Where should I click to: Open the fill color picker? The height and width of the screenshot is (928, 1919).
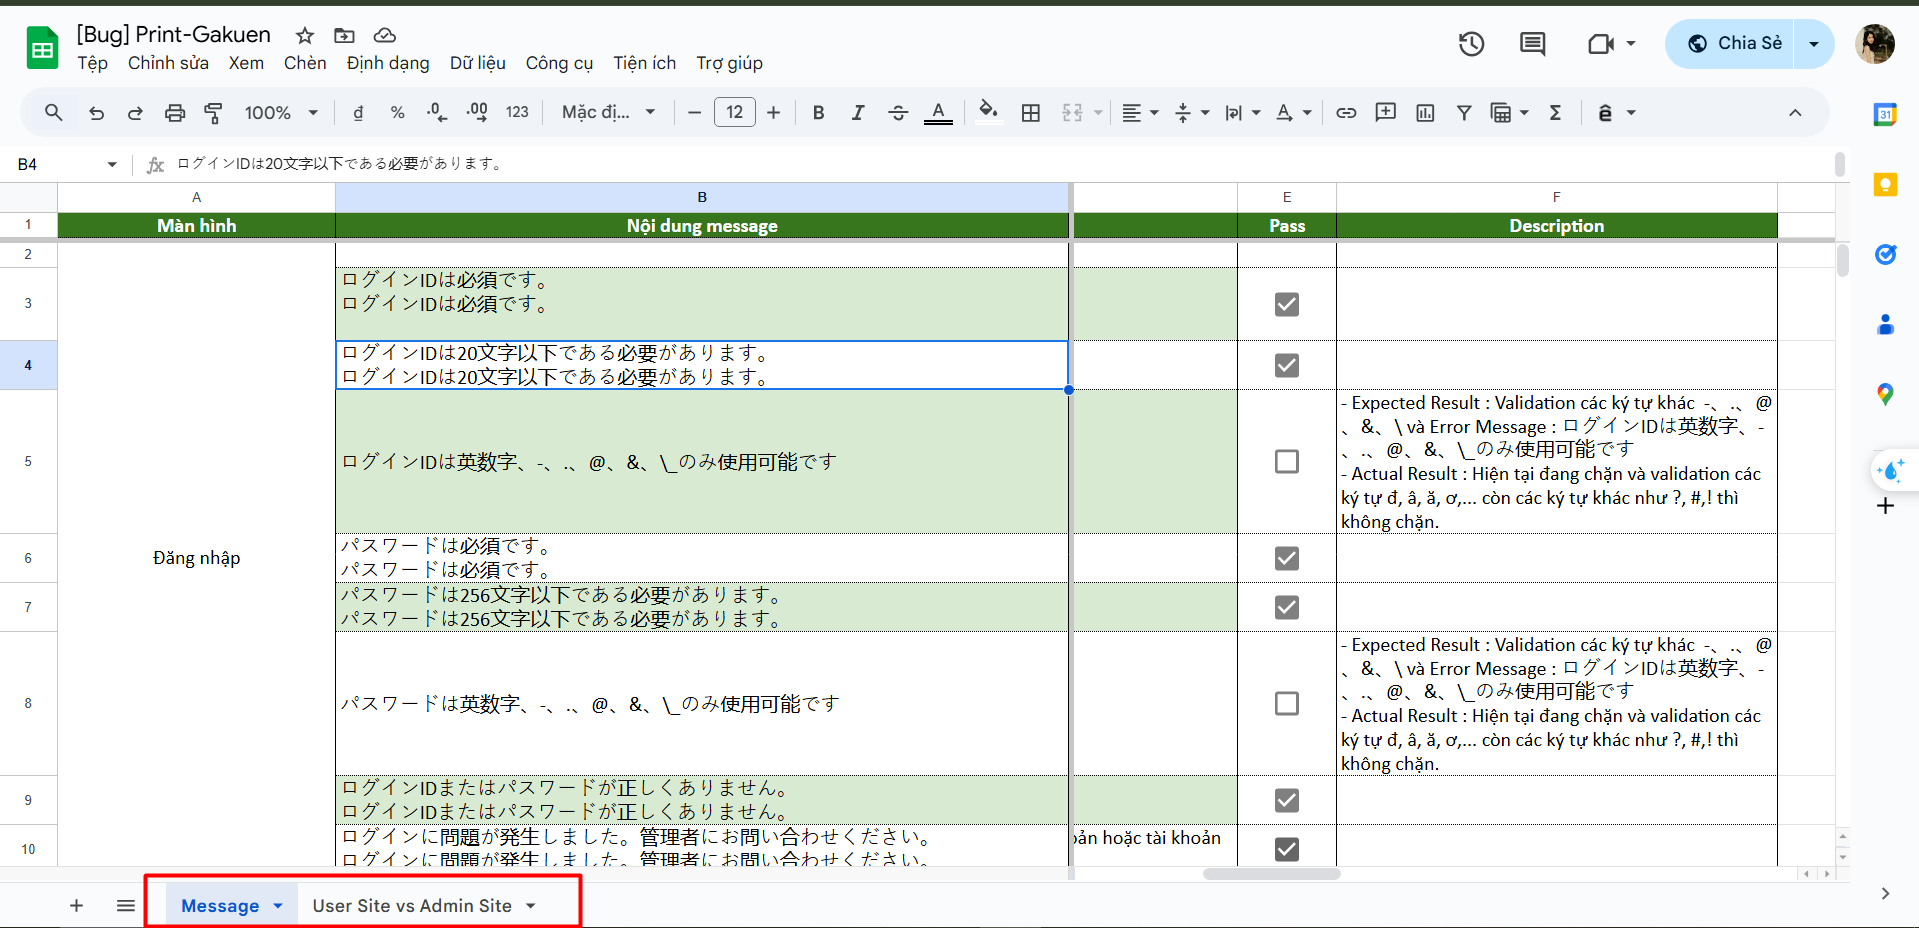click(x=988, y=113)
